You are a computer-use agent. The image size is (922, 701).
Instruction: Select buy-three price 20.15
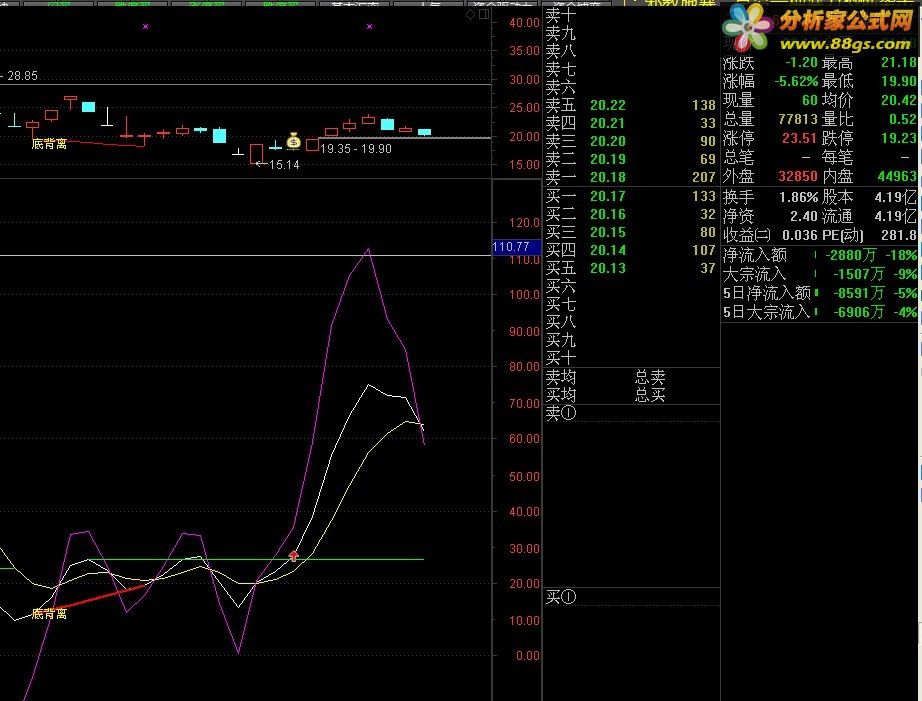[608, 232]
